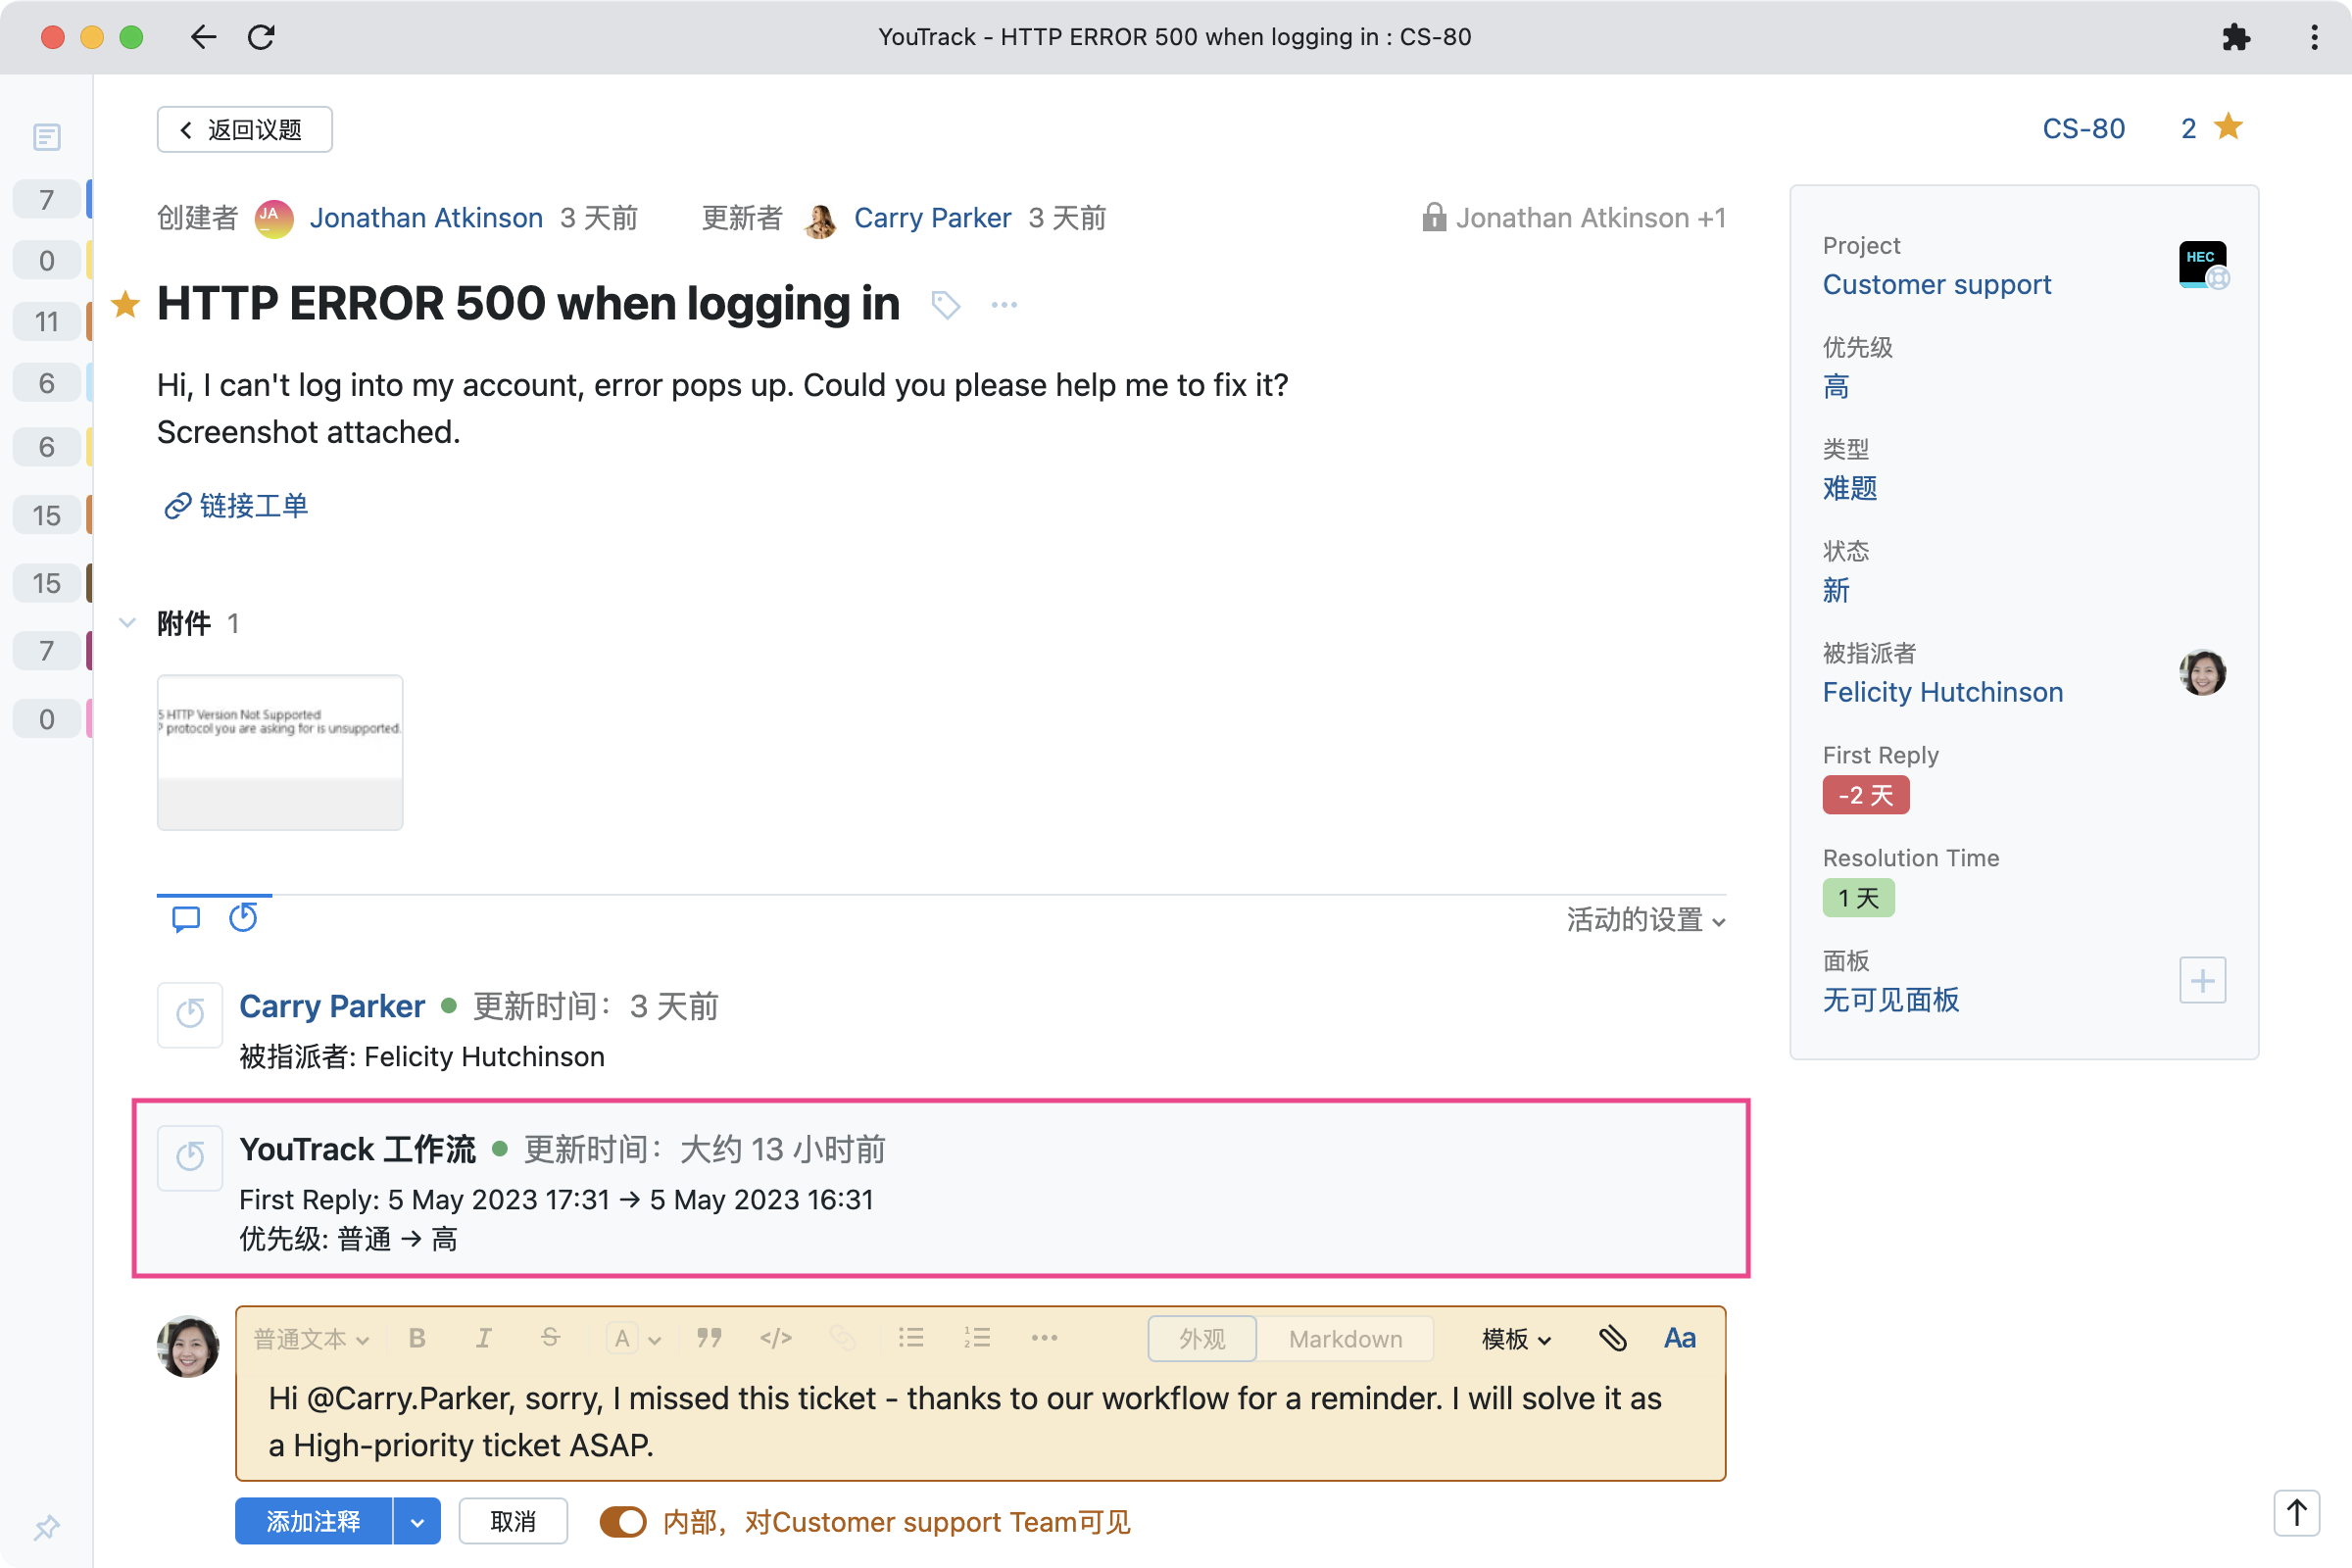The image size is (2352, 1568).
Task: Open Jonathan Atkinson creator profile link
Action: (x=426, y=218)
